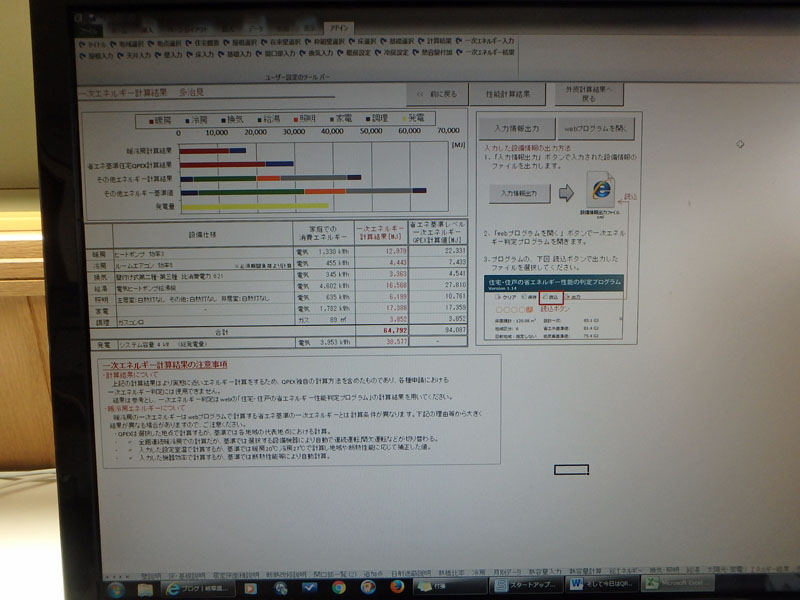The height and width of the screenshot is (600, 800).
Task: Click the 合計 total value 64,792 cell
Action: [x=379, y=328]
